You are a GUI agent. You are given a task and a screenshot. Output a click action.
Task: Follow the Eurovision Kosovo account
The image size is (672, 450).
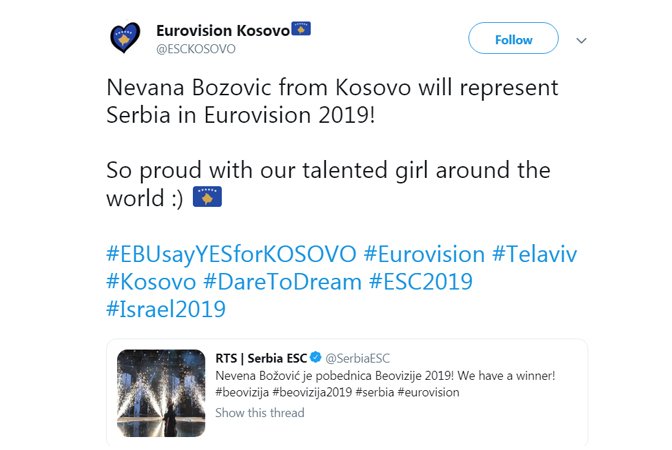[x=513, y=40]
